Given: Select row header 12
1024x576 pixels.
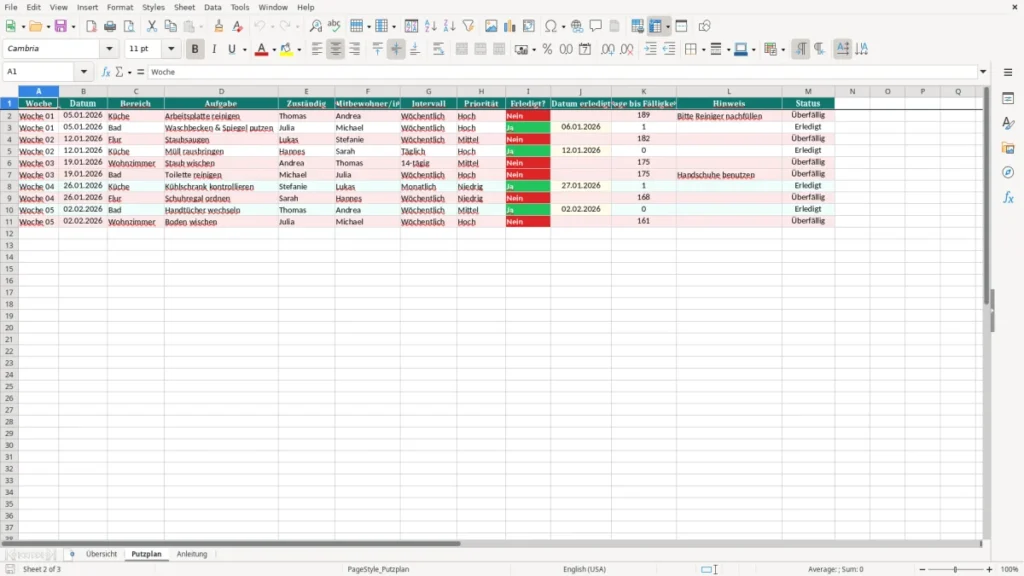Looking at the screenshot, I should [9, 234].
